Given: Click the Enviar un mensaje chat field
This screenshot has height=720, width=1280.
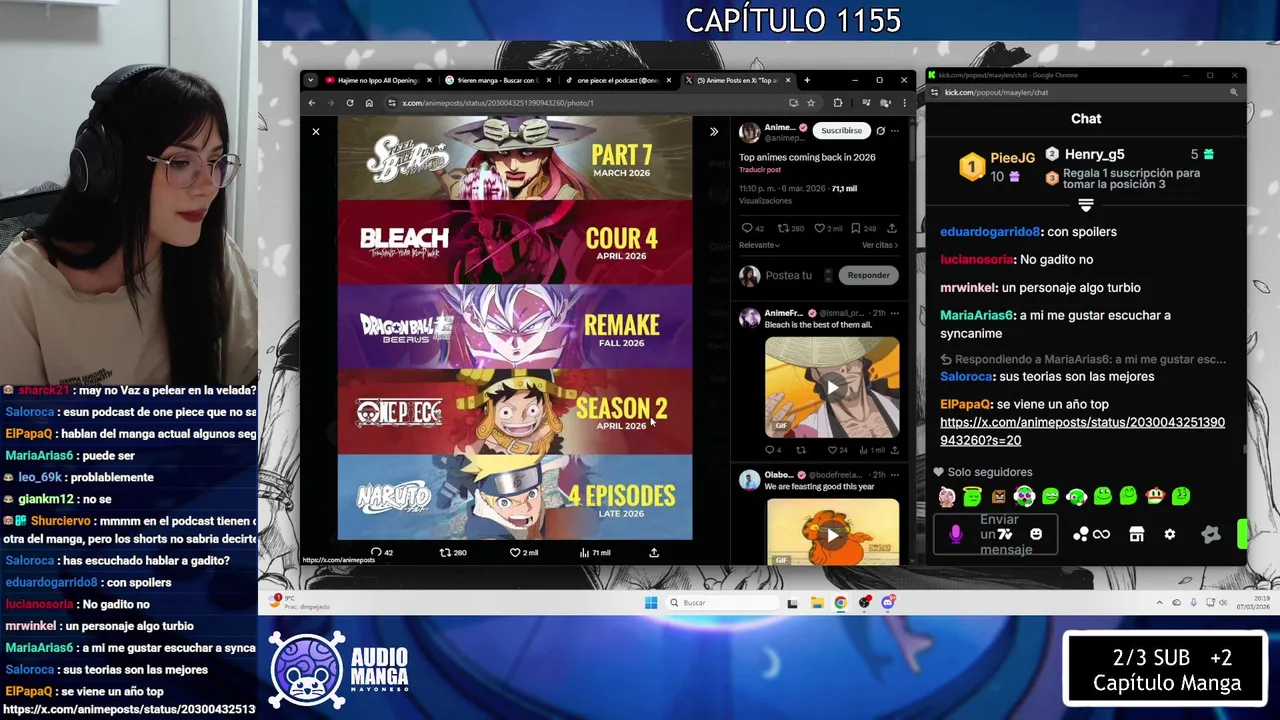Looking at the screenshot, I should [995, 535].
